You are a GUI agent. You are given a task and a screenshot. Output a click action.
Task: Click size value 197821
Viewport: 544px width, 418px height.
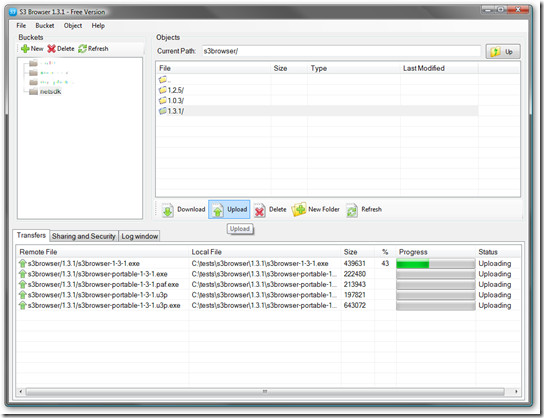click(354, 295)
